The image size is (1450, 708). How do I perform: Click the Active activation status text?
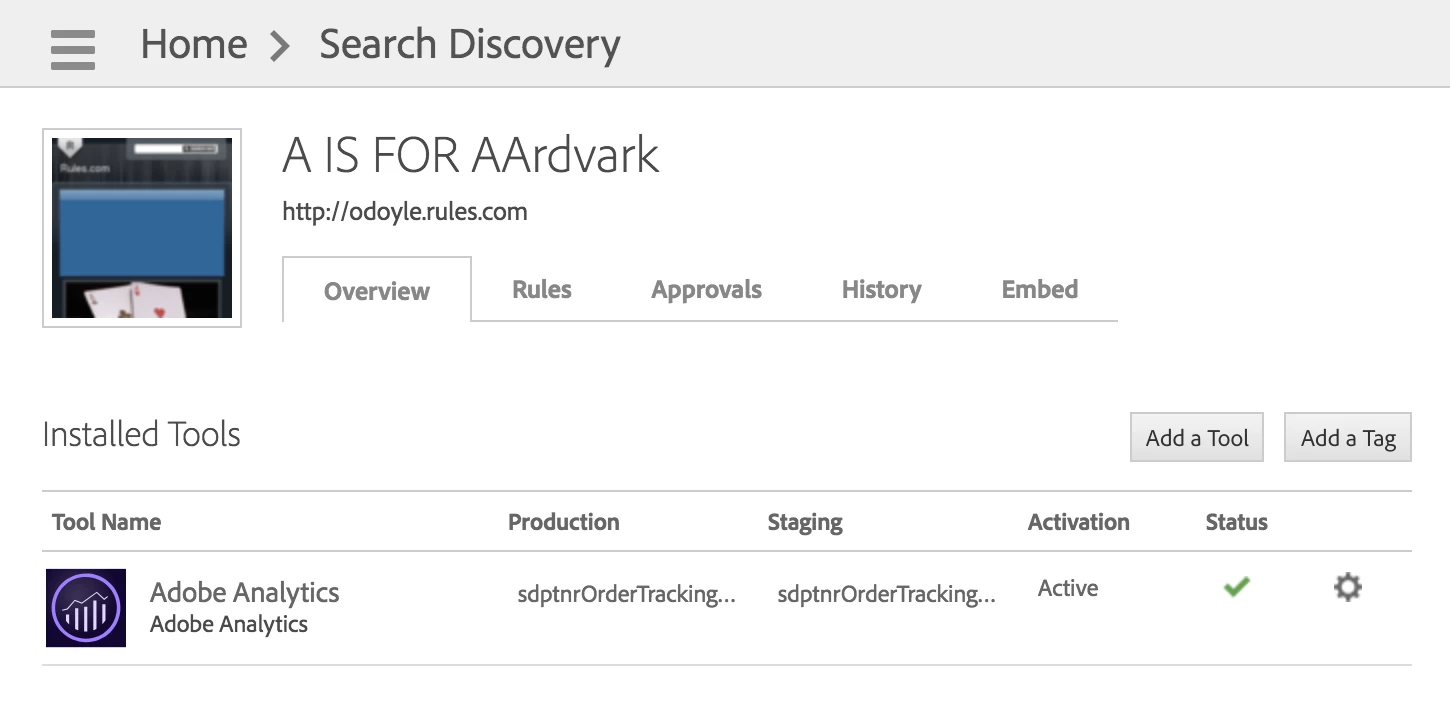(x=1068, y=588)
